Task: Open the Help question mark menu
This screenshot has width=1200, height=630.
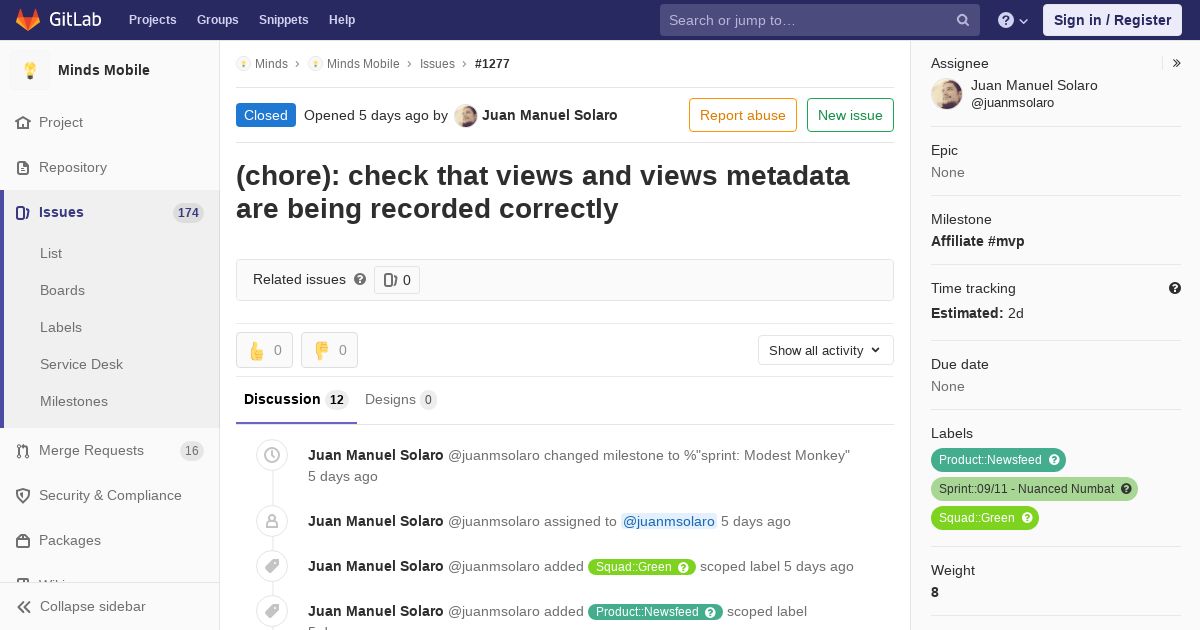Action: [1013, 20]
